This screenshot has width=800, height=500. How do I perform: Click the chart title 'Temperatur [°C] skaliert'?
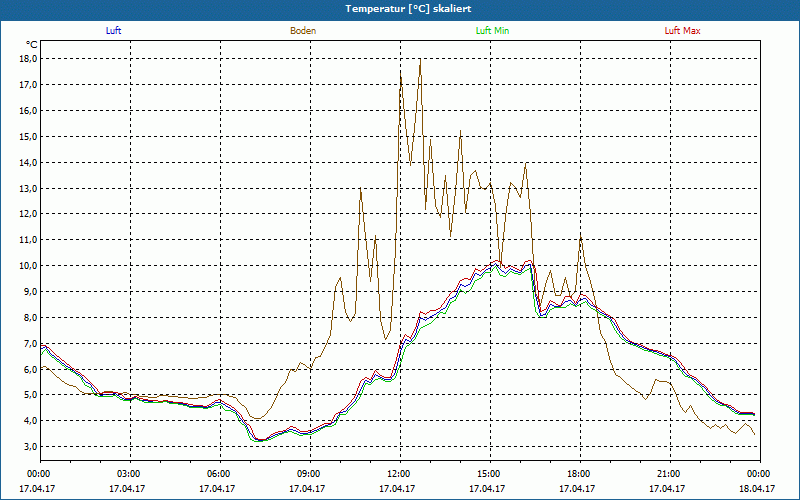408,9
